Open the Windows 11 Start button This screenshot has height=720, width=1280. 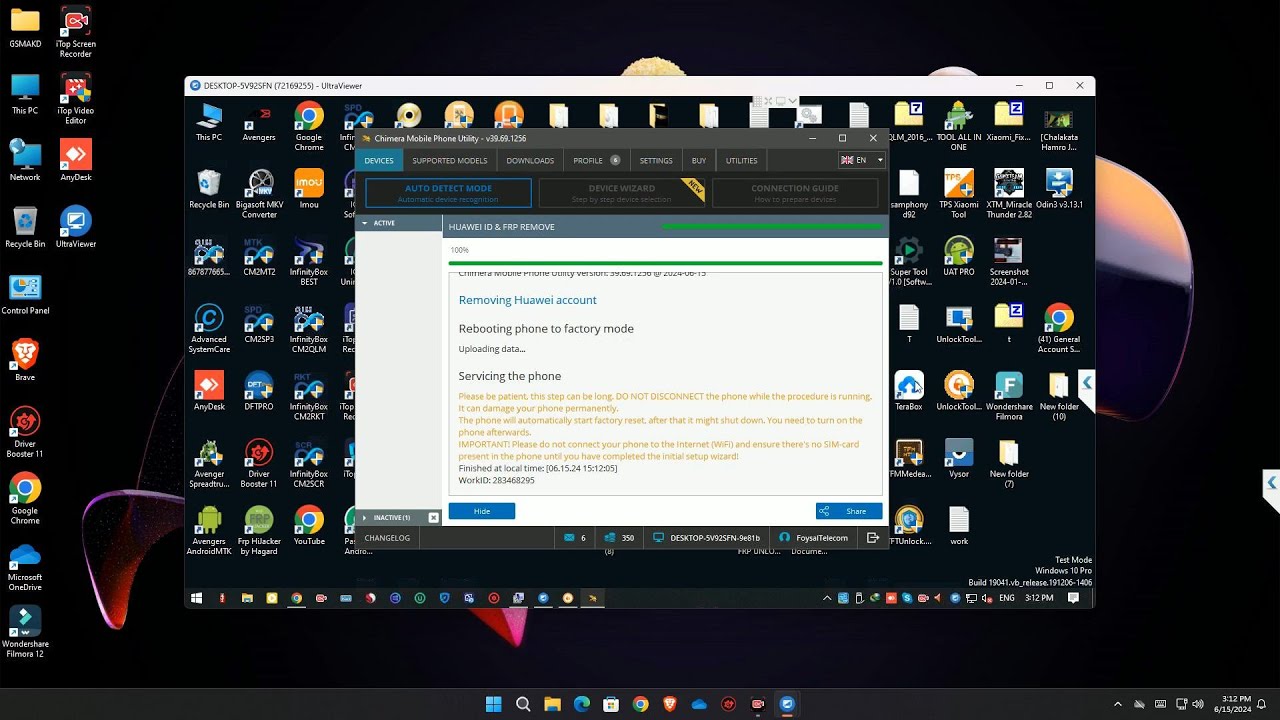[493, 704]
